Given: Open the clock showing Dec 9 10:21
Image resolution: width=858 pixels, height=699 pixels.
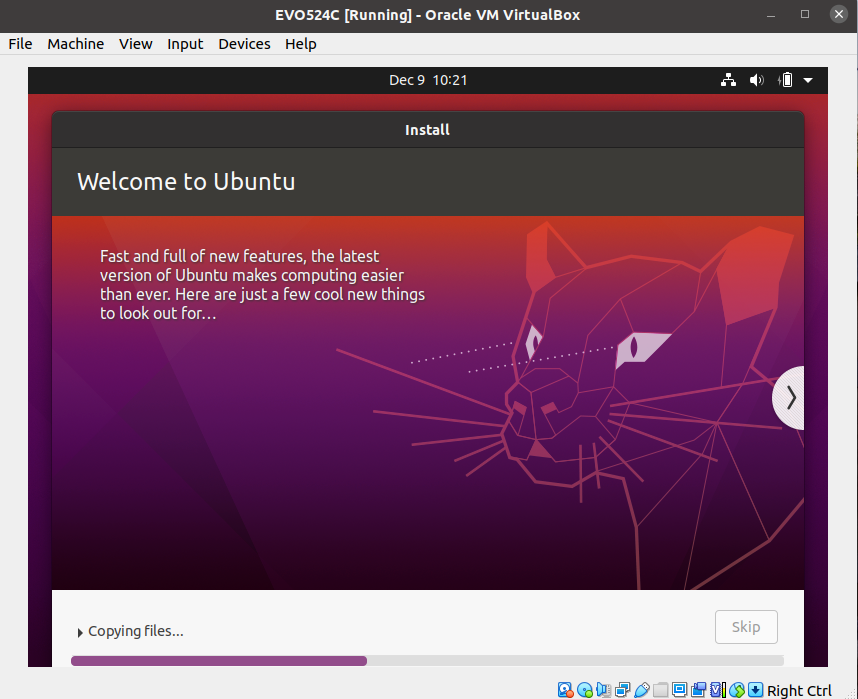Looking at the screenshot, I should [428, 80].
